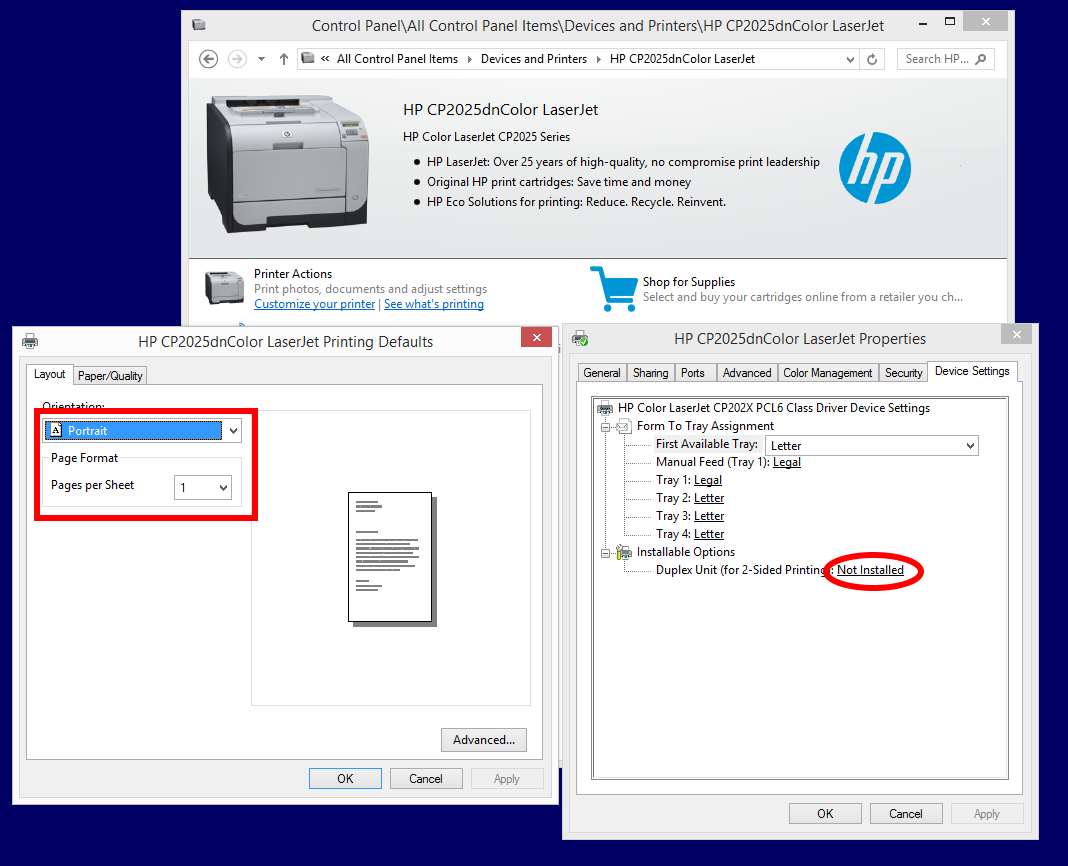Screen dimensions: 1068x866
Task: Click the Tray 2 Letter value
Action: coord(709,498)
